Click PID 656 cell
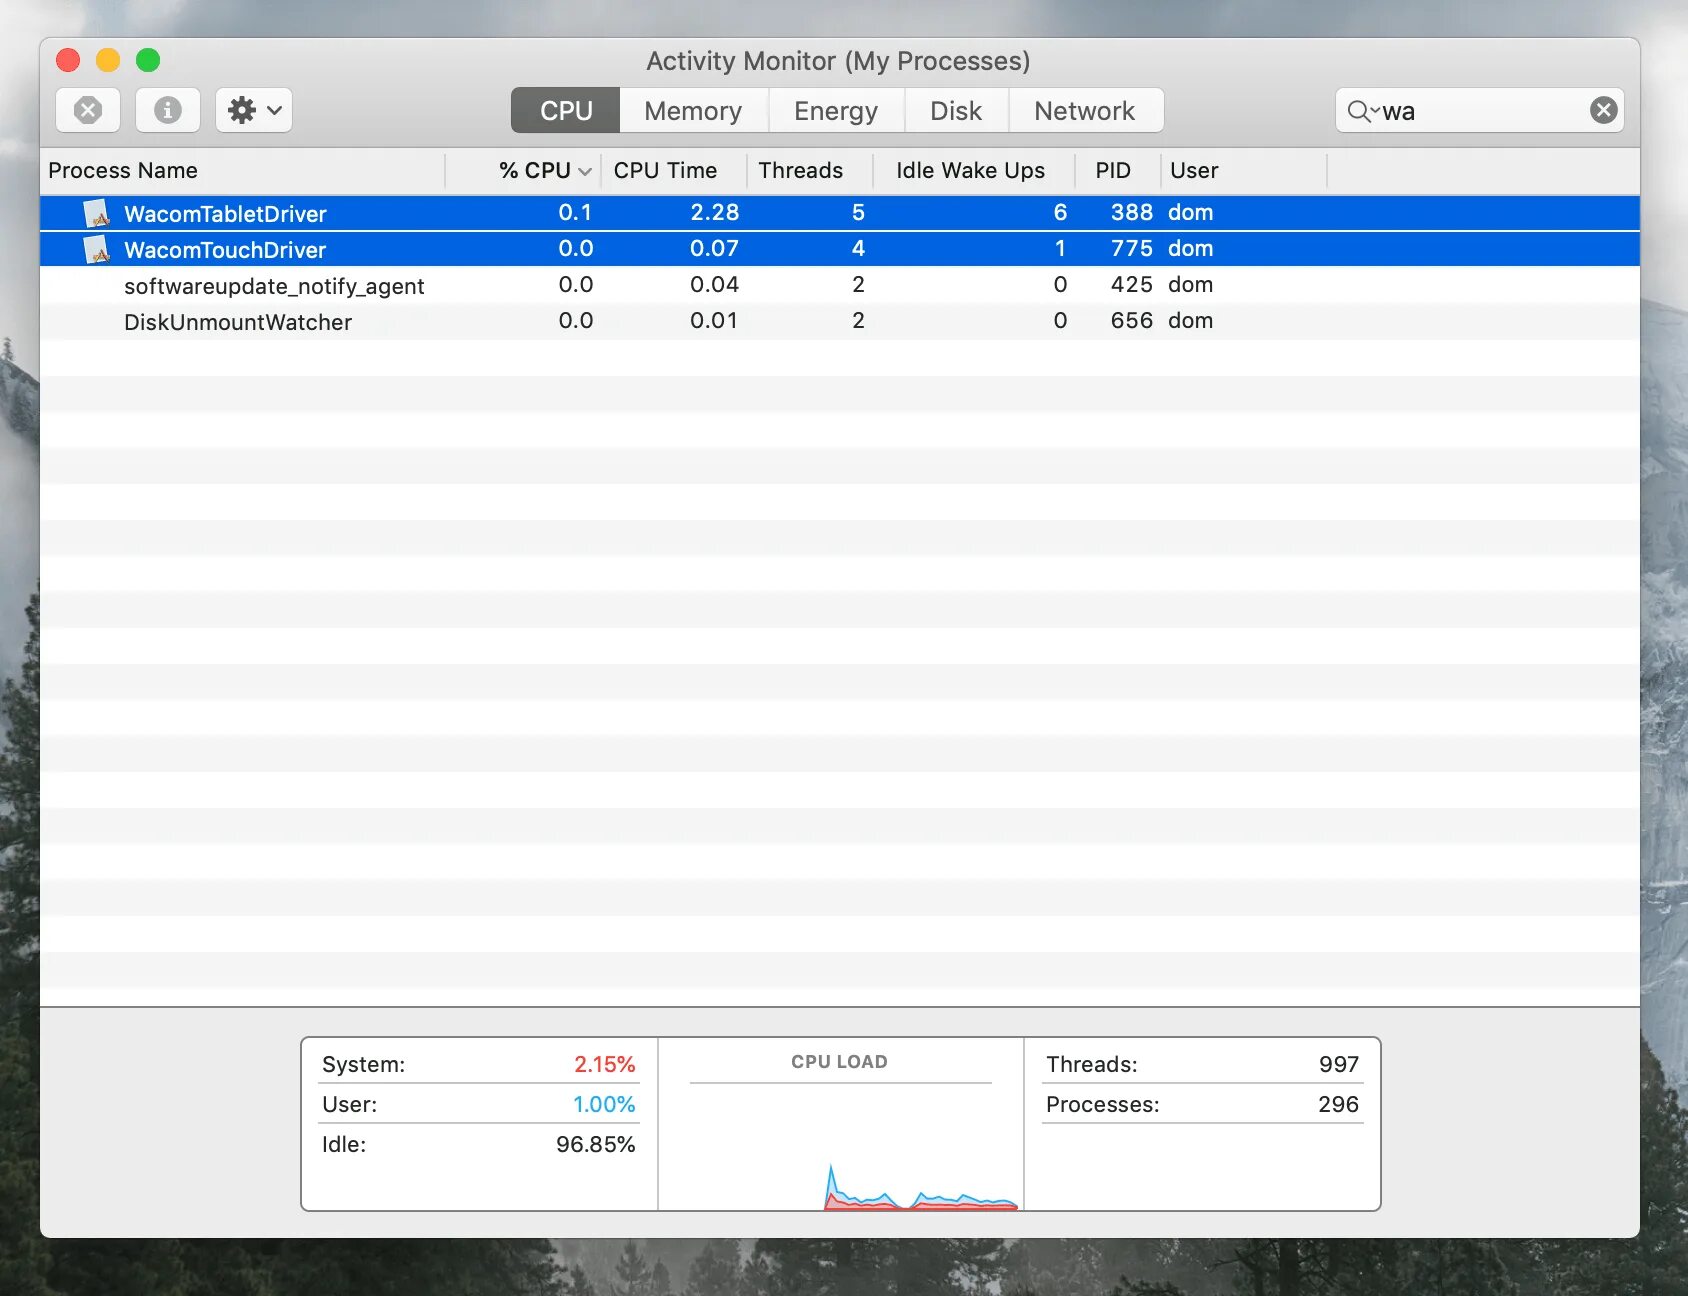1688x1296 pixels. tap(1131, 320)
